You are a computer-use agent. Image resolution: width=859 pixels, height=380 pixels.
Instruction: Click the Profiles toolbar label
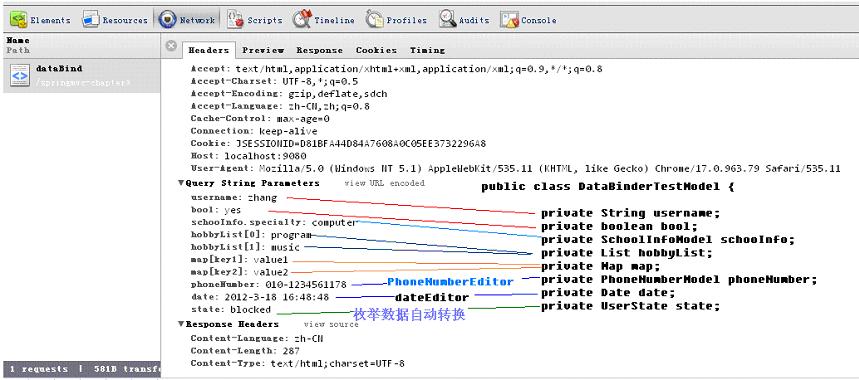pyautogui.click(x=406, y=20)
